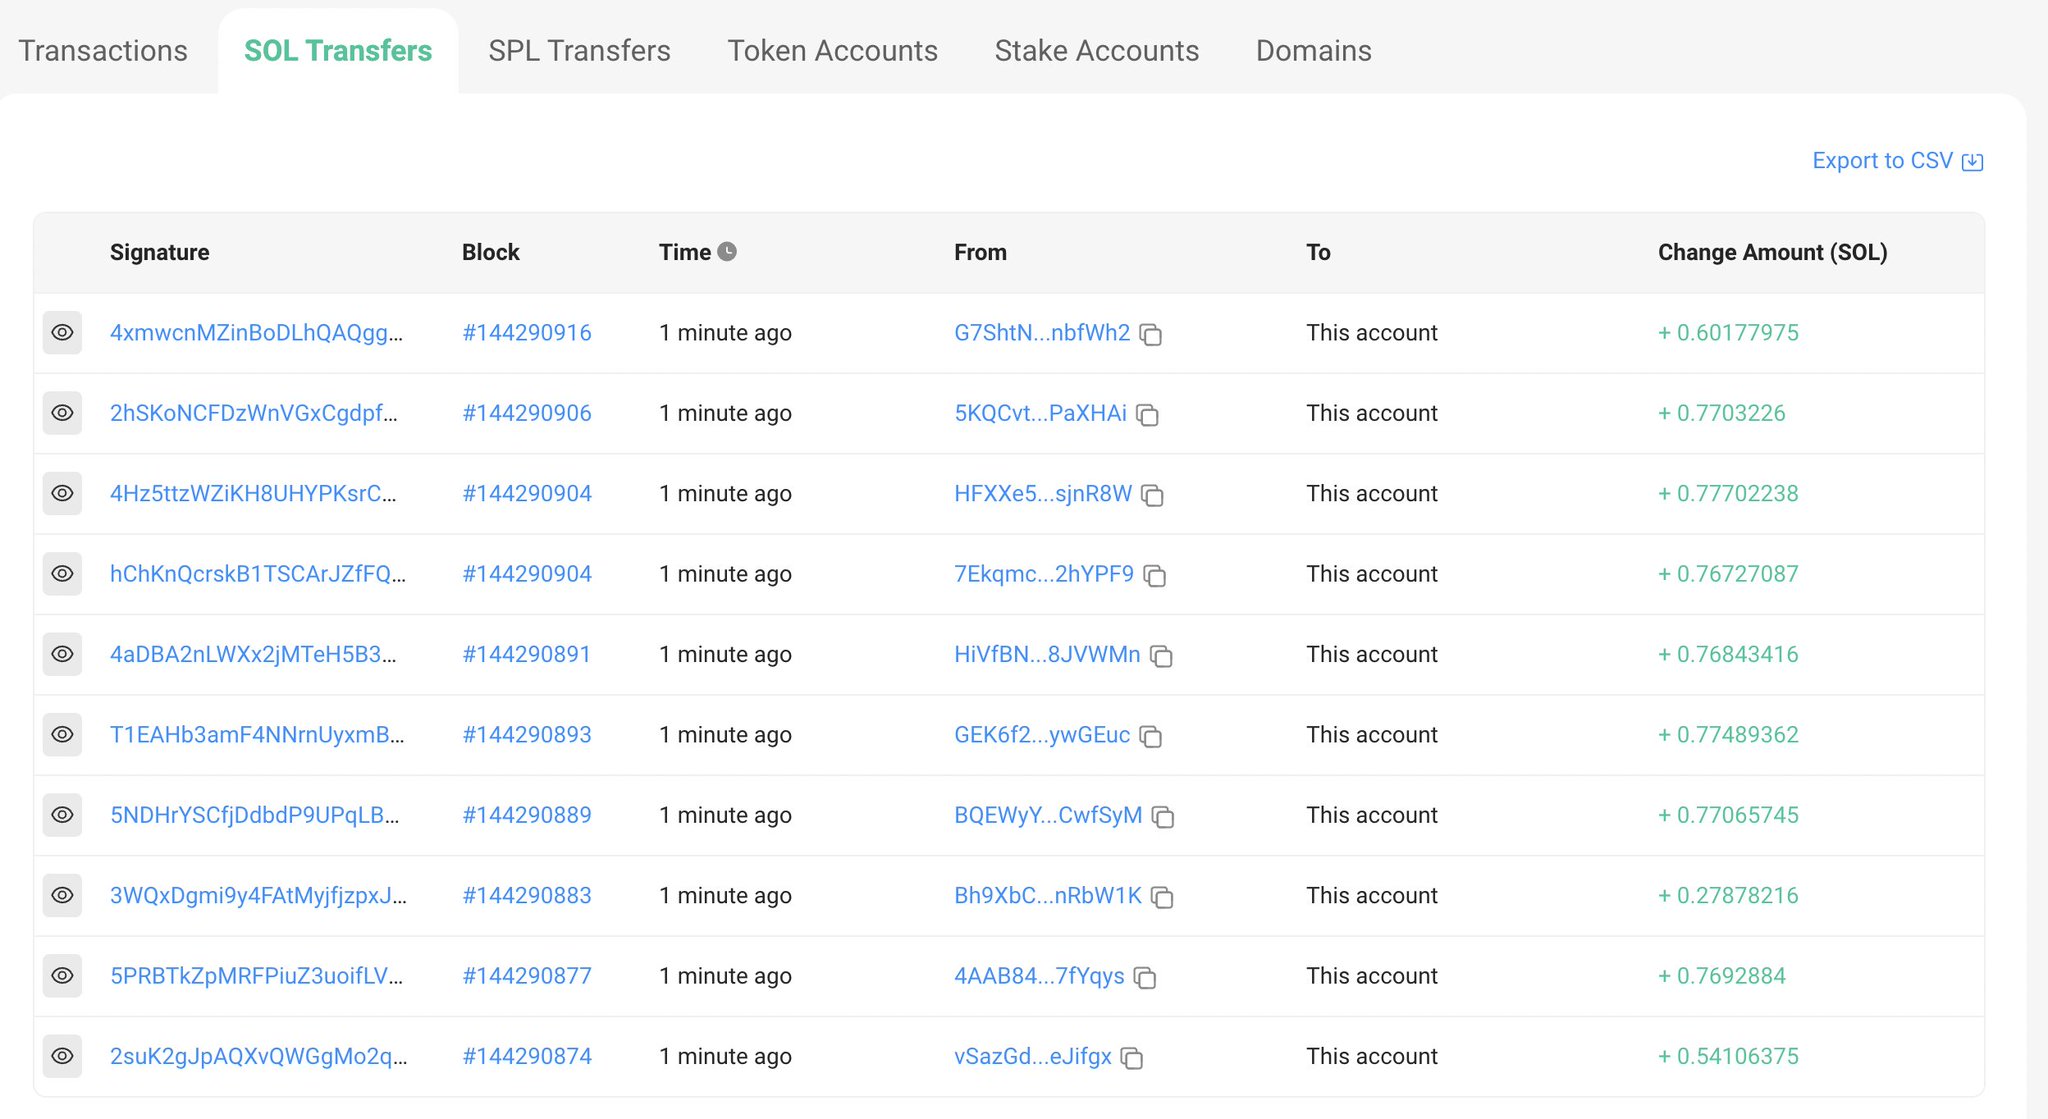Open sender account G7ShtN...nbfWh2
The width and height of the screenshot is (2048, 1119).
pyautogui.click(x=1042, y=333)
